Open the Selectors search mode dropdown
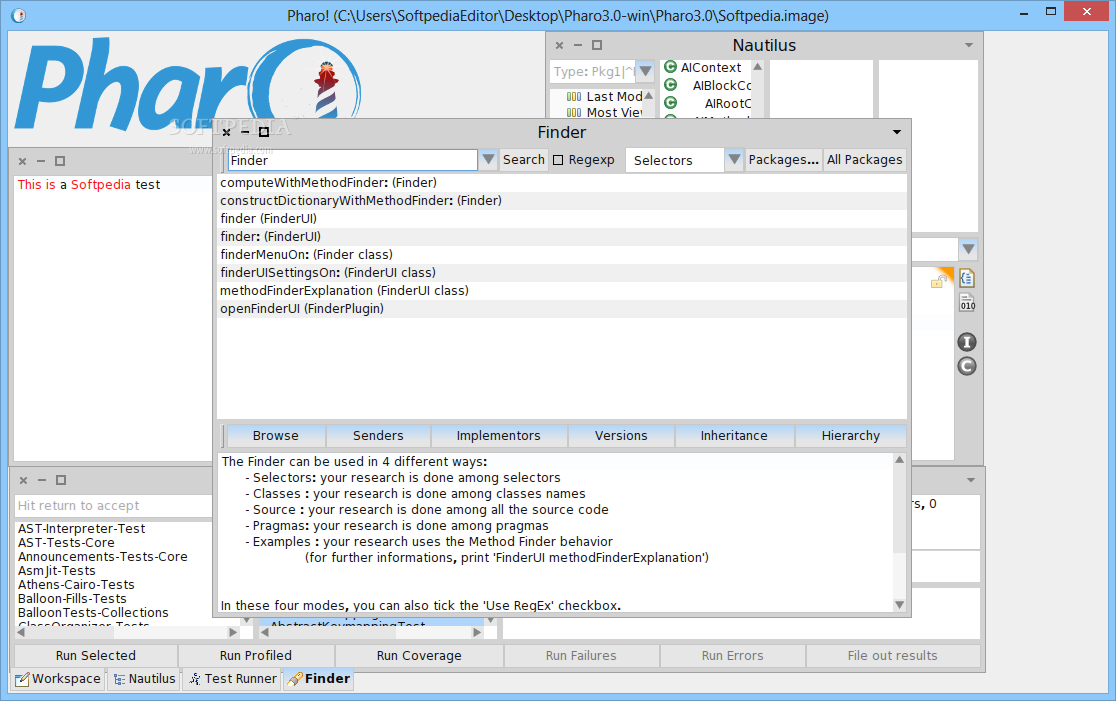Screen dimensions: 1116x701 pyautogui.click(x=735, y=159)
